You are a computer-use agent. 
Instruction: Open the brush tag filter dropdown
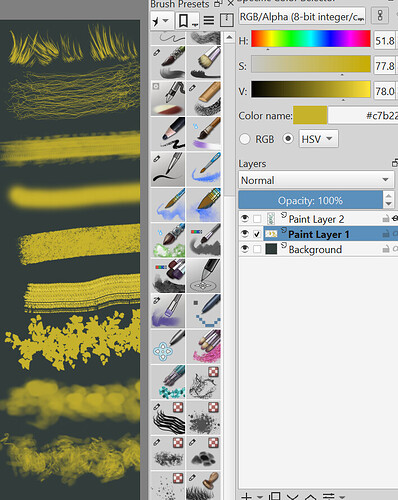161,21
